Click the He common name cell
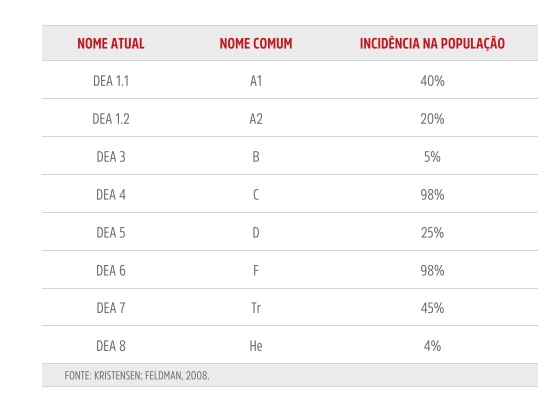 [256, 346]
